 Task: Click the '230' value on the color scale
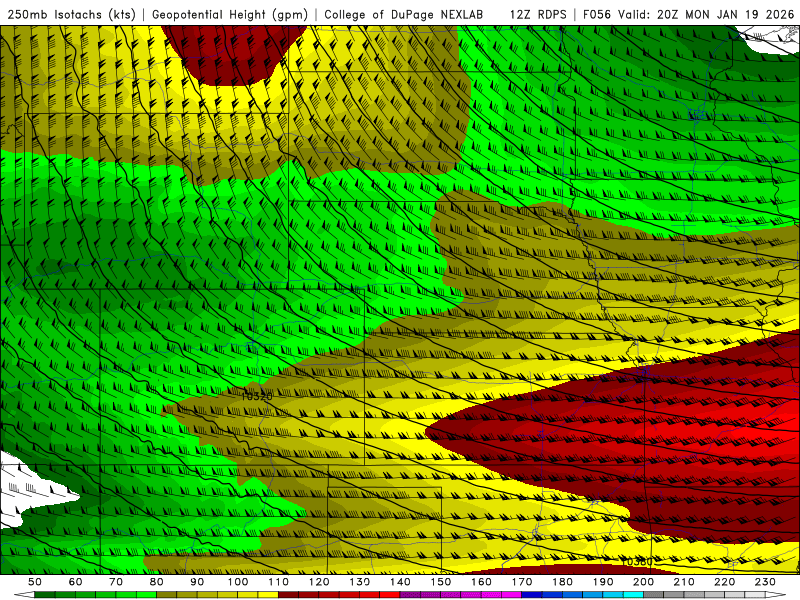(765, 582)
